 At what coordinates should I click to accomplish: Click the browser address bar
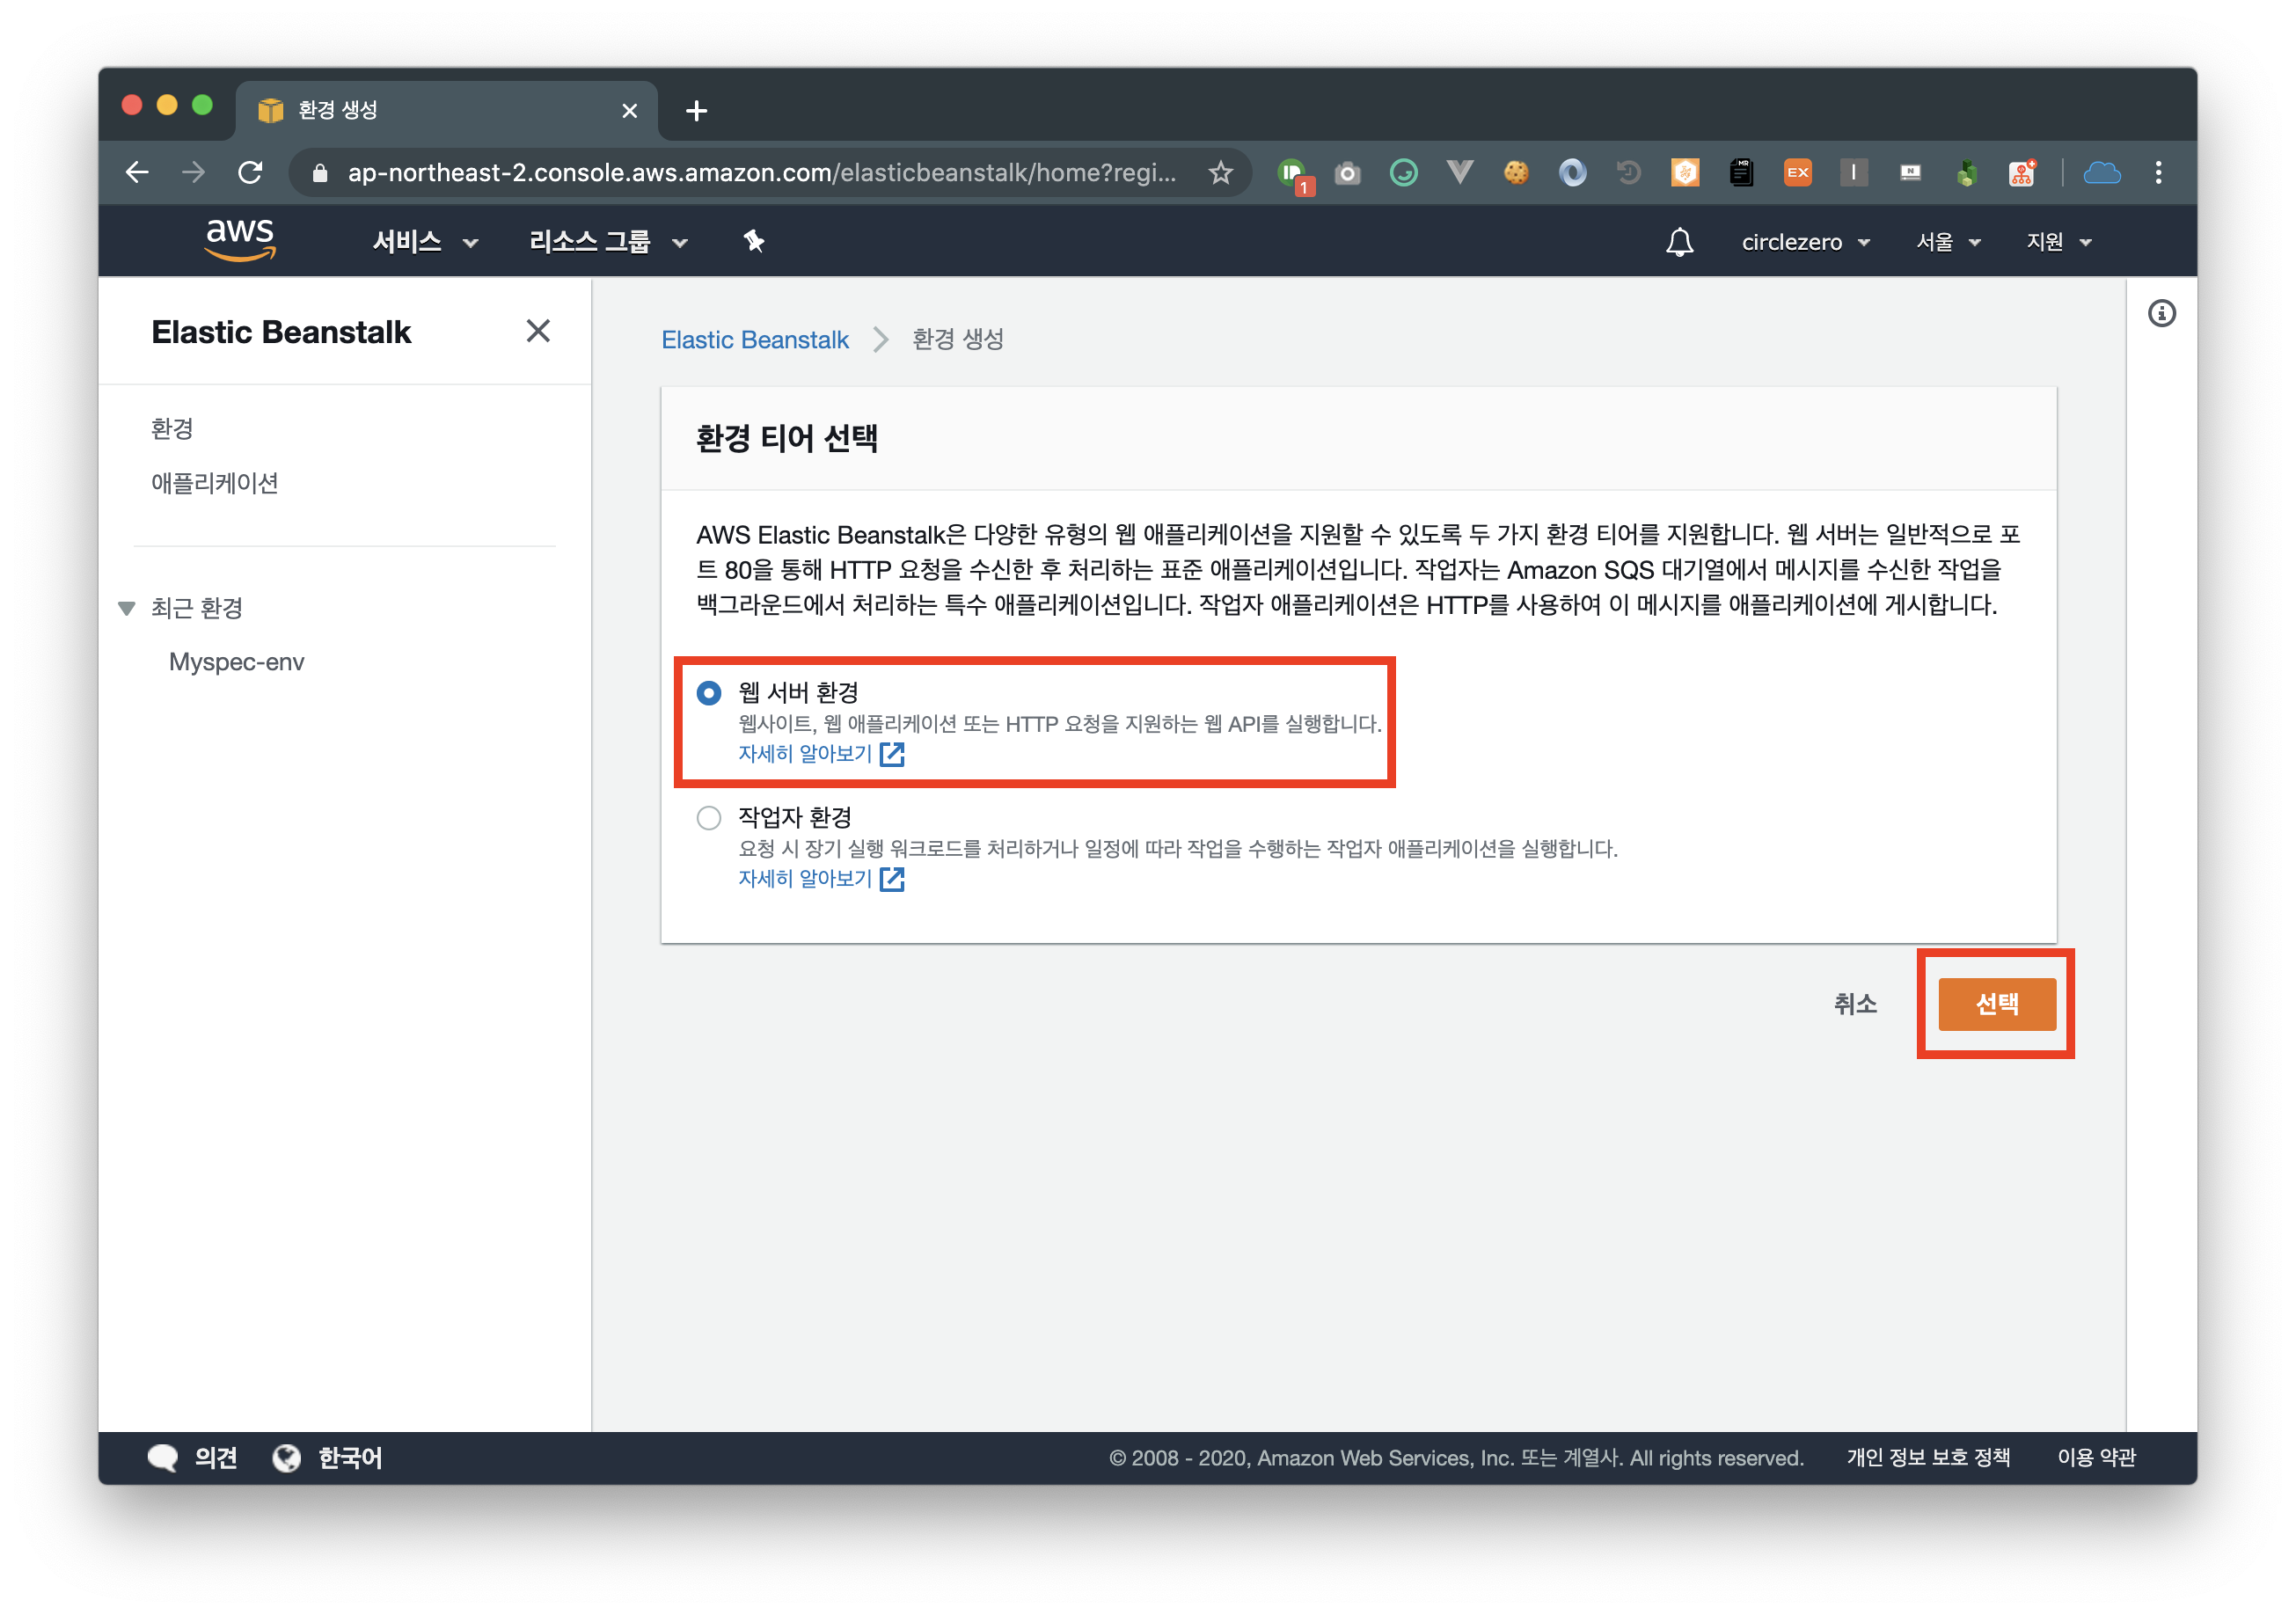pos(760,173)
